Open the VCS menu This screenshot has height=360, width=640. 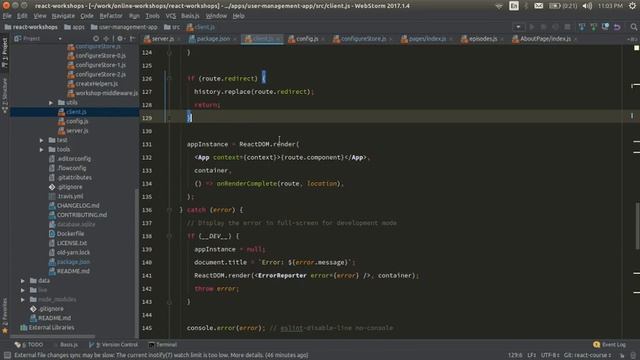[171, 16]
